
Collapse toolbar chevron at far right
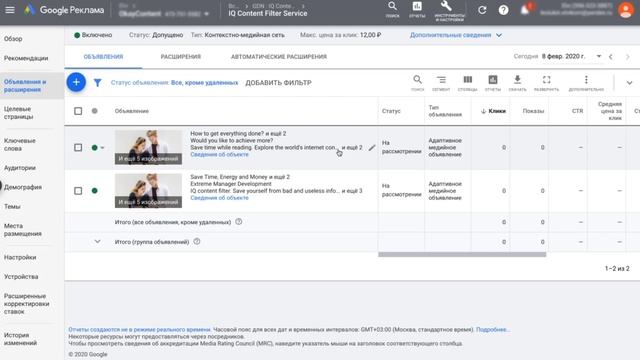pyautogui.click(x=629, y=83)
